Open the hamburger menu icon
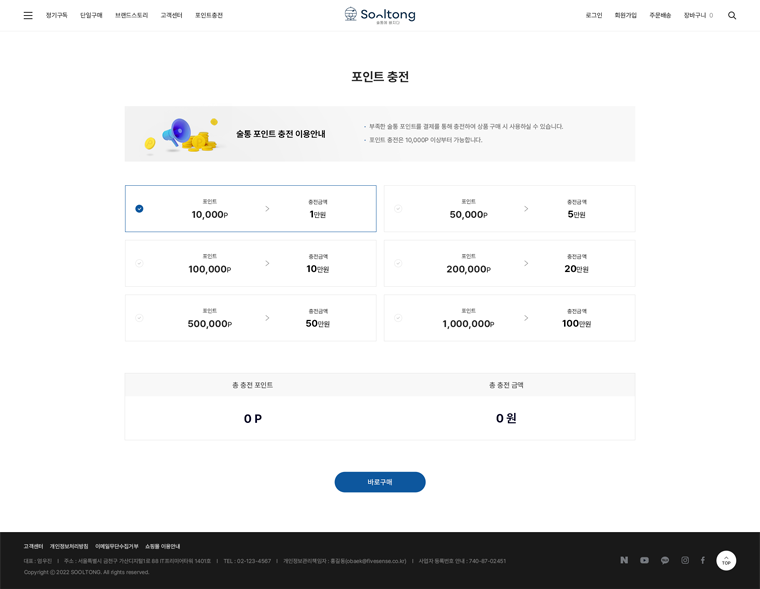 point(28,16)
